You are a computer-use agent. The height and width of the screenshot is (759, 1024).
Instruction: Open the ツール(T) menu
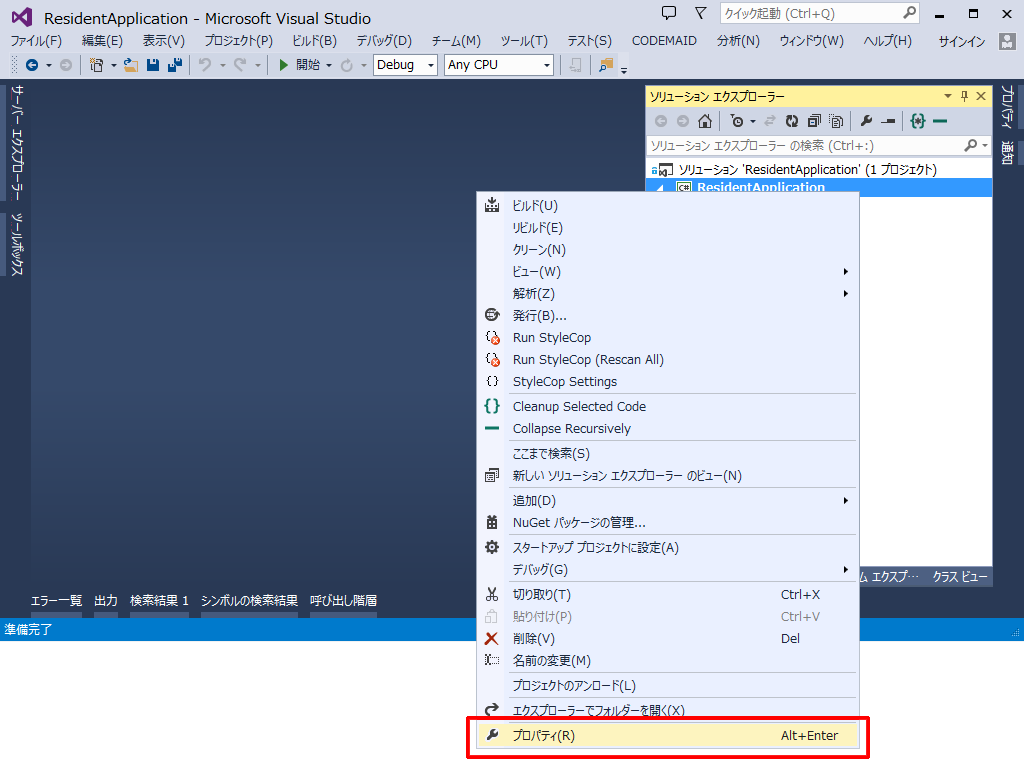tap(524, 40)
